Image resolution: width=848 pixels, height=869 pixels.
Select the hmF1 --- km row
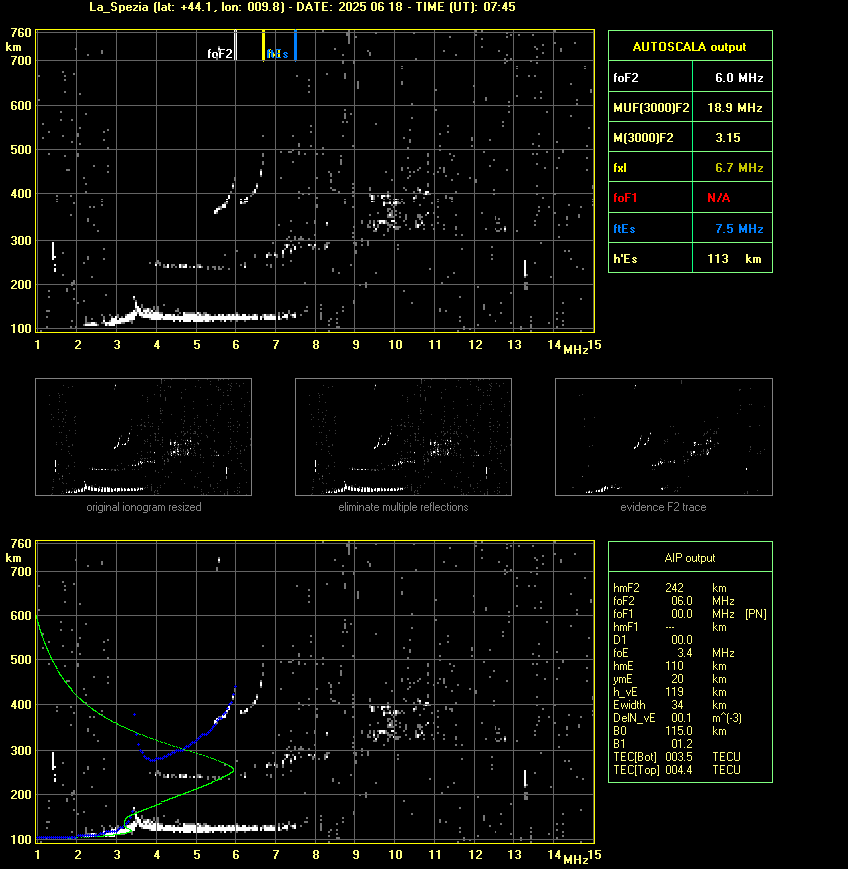670,627
